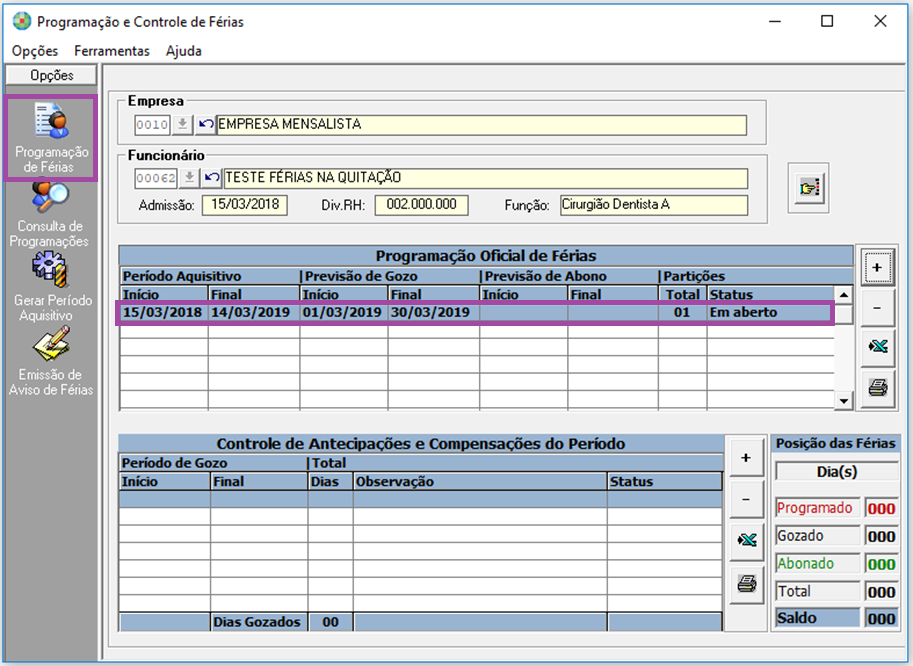This screenshot has width=913, height=666.
Task: Click the Empresa code field 0010
Action: (152, 125)
